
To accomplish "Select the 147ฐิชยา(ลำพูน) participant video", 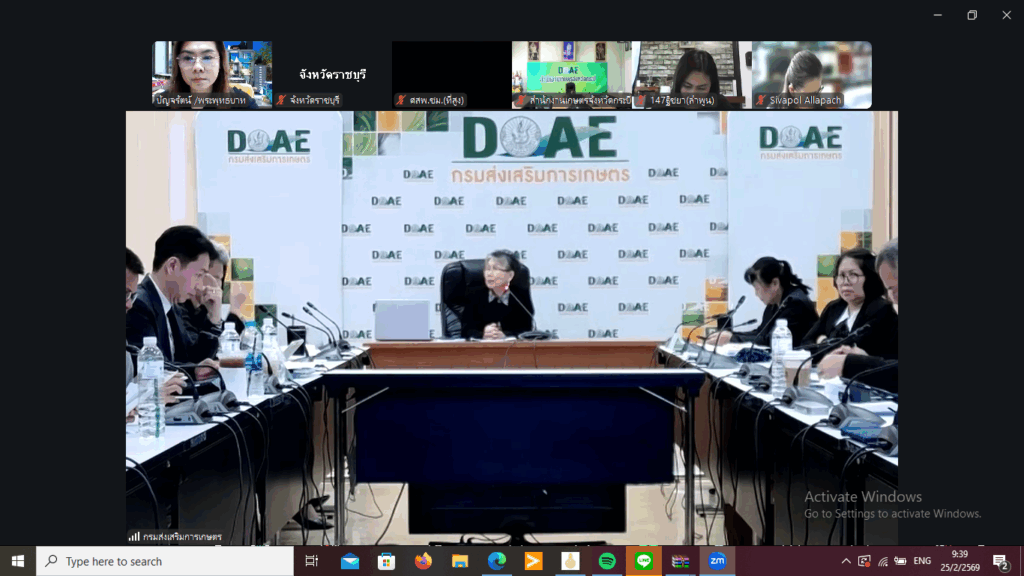I will click(x=691, y=74).
